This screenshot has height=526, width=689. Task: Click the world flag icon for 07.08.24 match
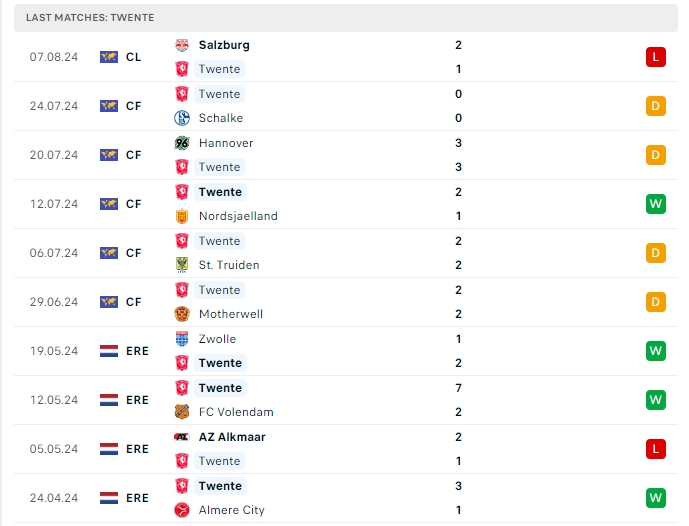109,57
